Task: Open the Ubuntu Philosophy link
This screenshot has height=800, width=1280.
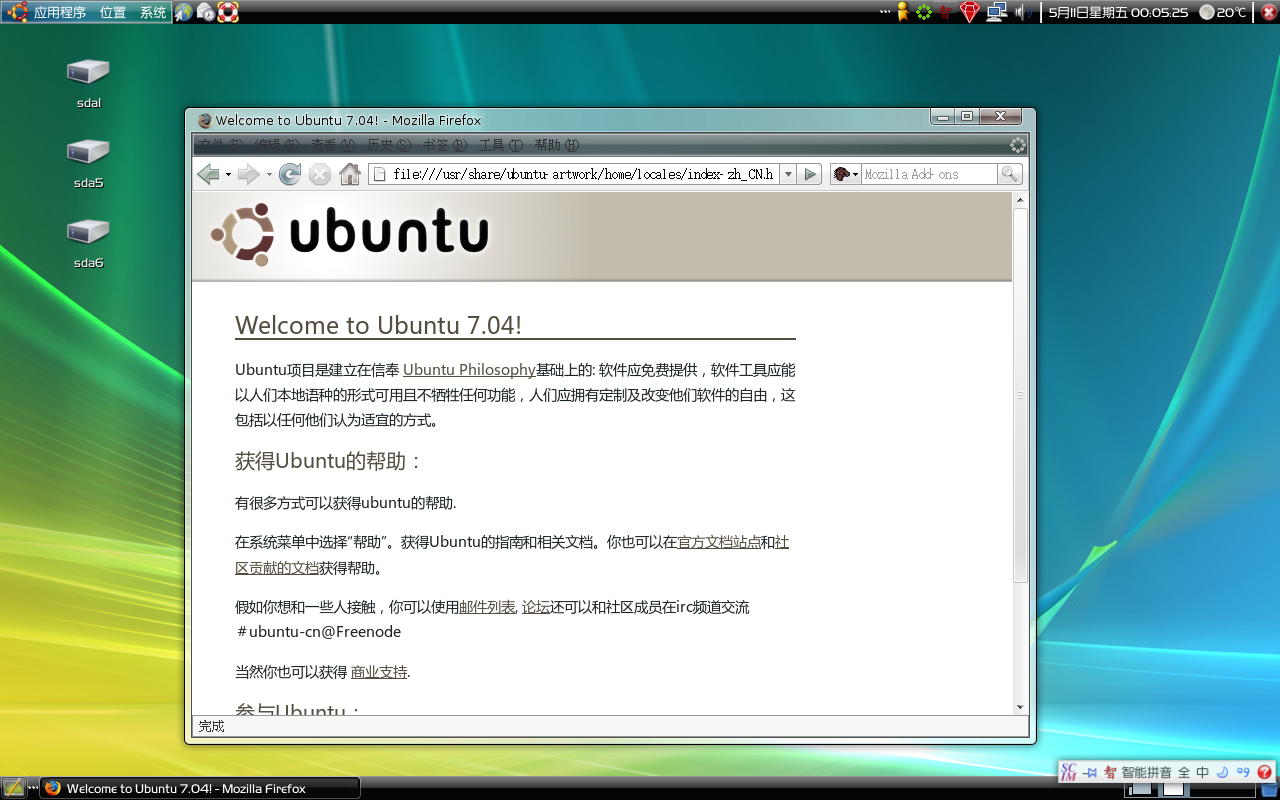Action: click(x=469, y=370)
